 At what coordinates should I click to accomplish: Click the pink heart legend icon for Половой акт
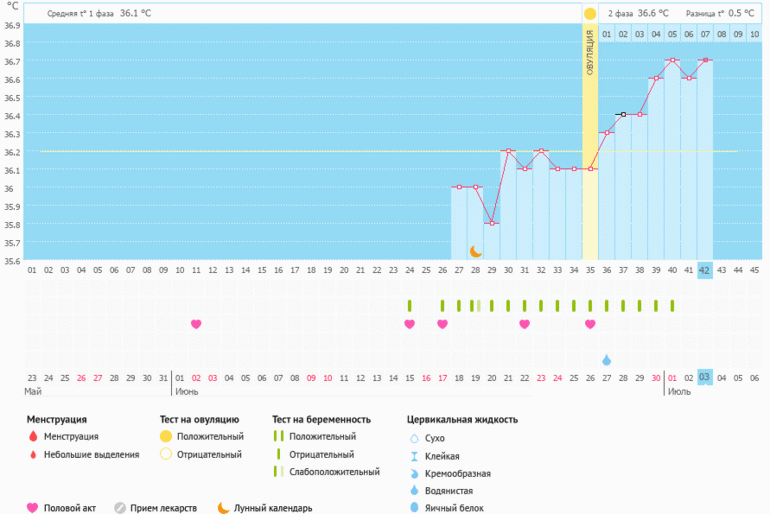click(x=32, y=507)
